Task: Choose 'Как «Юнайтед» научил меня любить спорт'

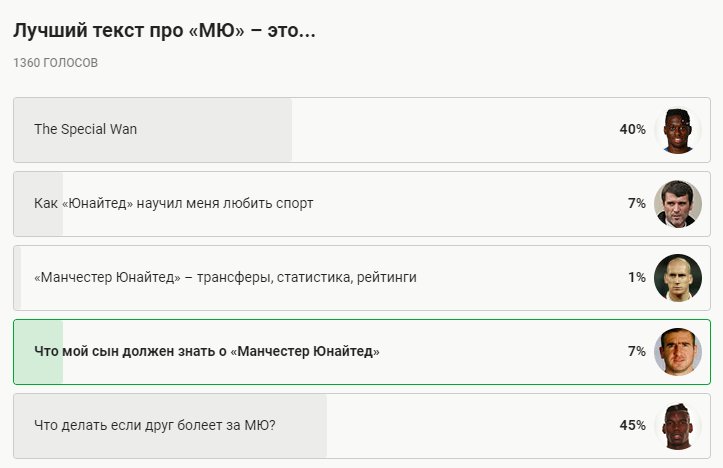Action: click(174, 204)
